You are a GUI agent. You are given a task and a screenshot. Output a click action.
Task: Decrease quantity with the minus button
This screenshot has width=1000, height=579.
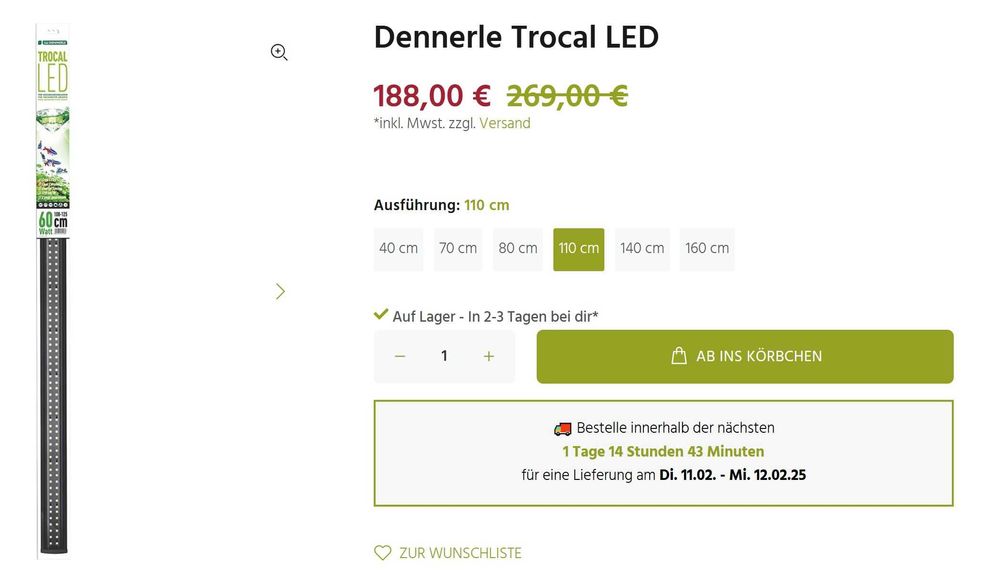[400, 356]
